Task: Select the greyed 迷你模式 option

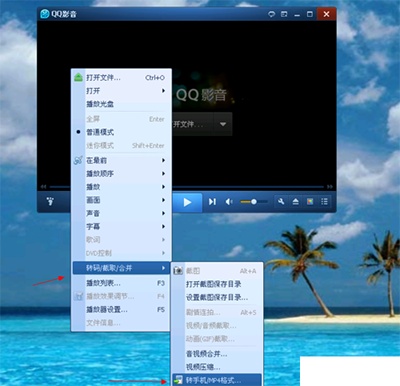Action: (x=121, y=145)
